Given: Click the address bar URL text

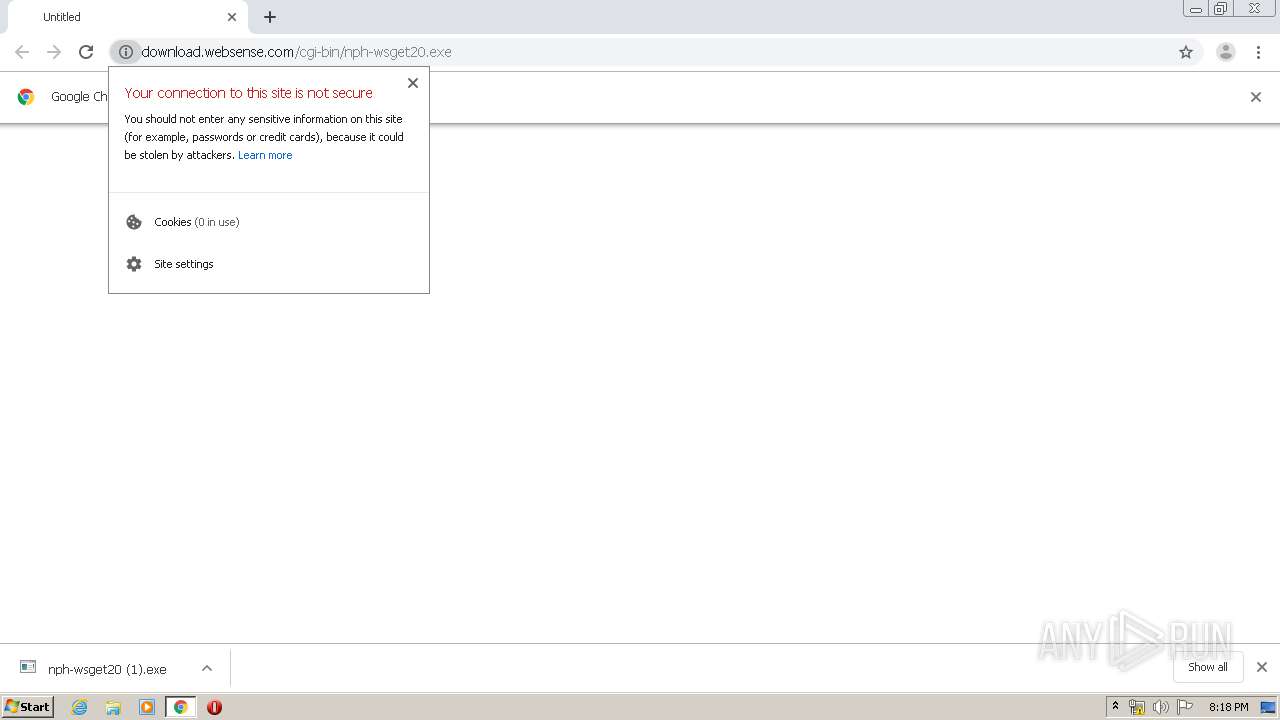Looking at the screenshot, I should pos(296,52).
